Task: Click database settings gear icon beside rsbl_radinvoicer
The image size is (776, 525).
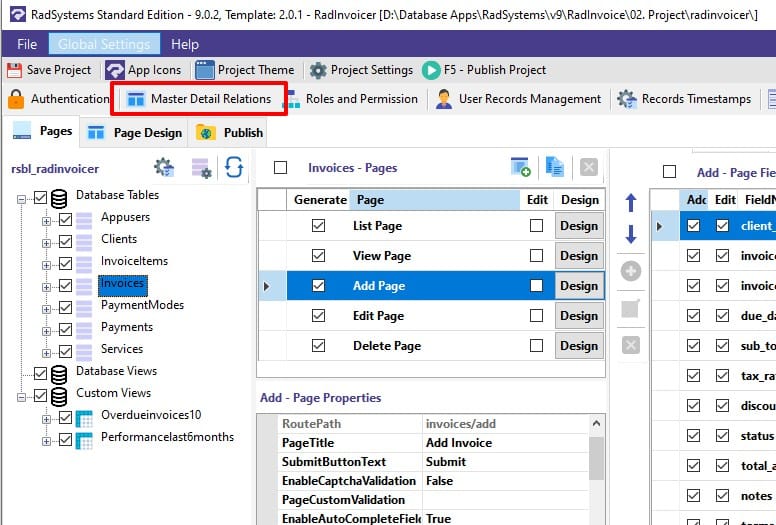Action: (164, 167)
